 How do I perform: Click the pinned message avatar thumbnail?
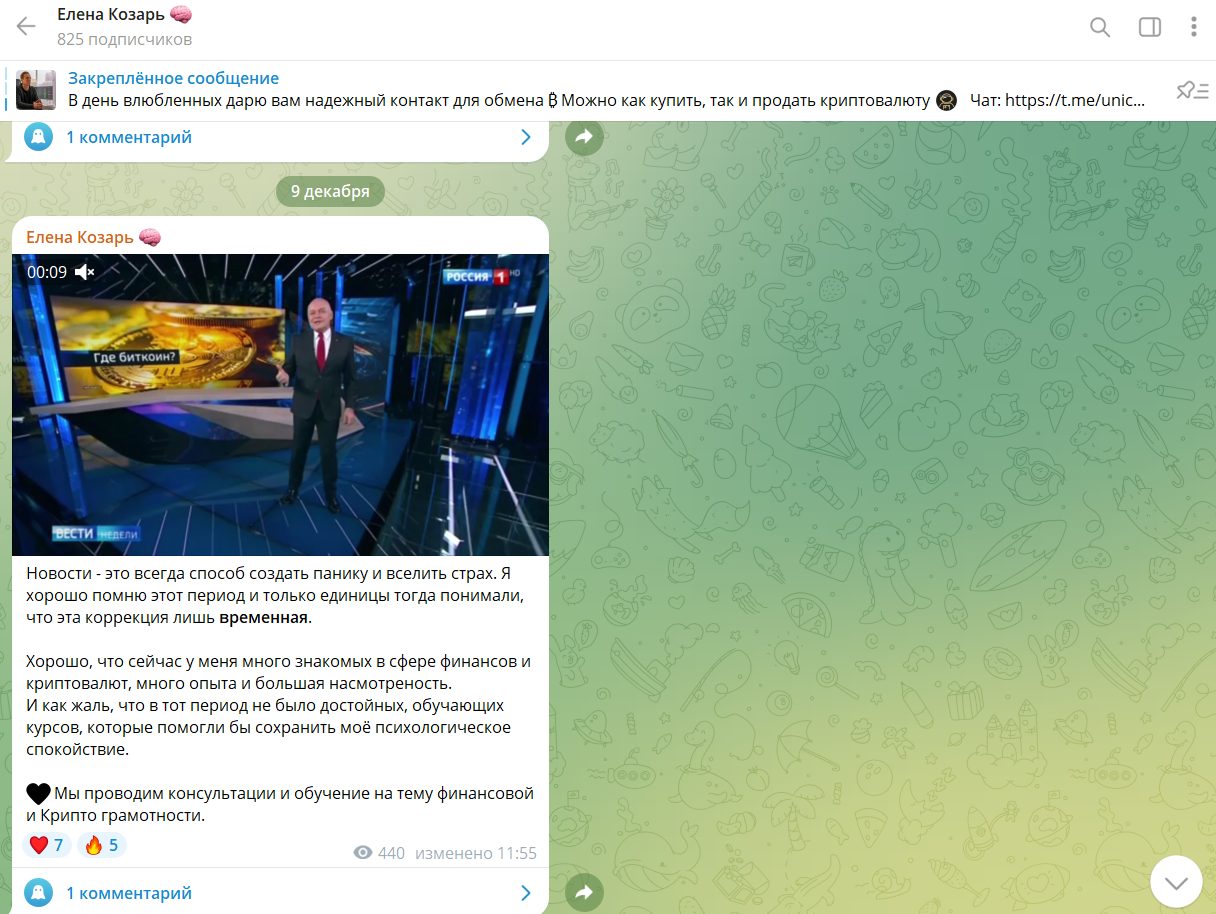pyautogui.click(x=36, y=90)
